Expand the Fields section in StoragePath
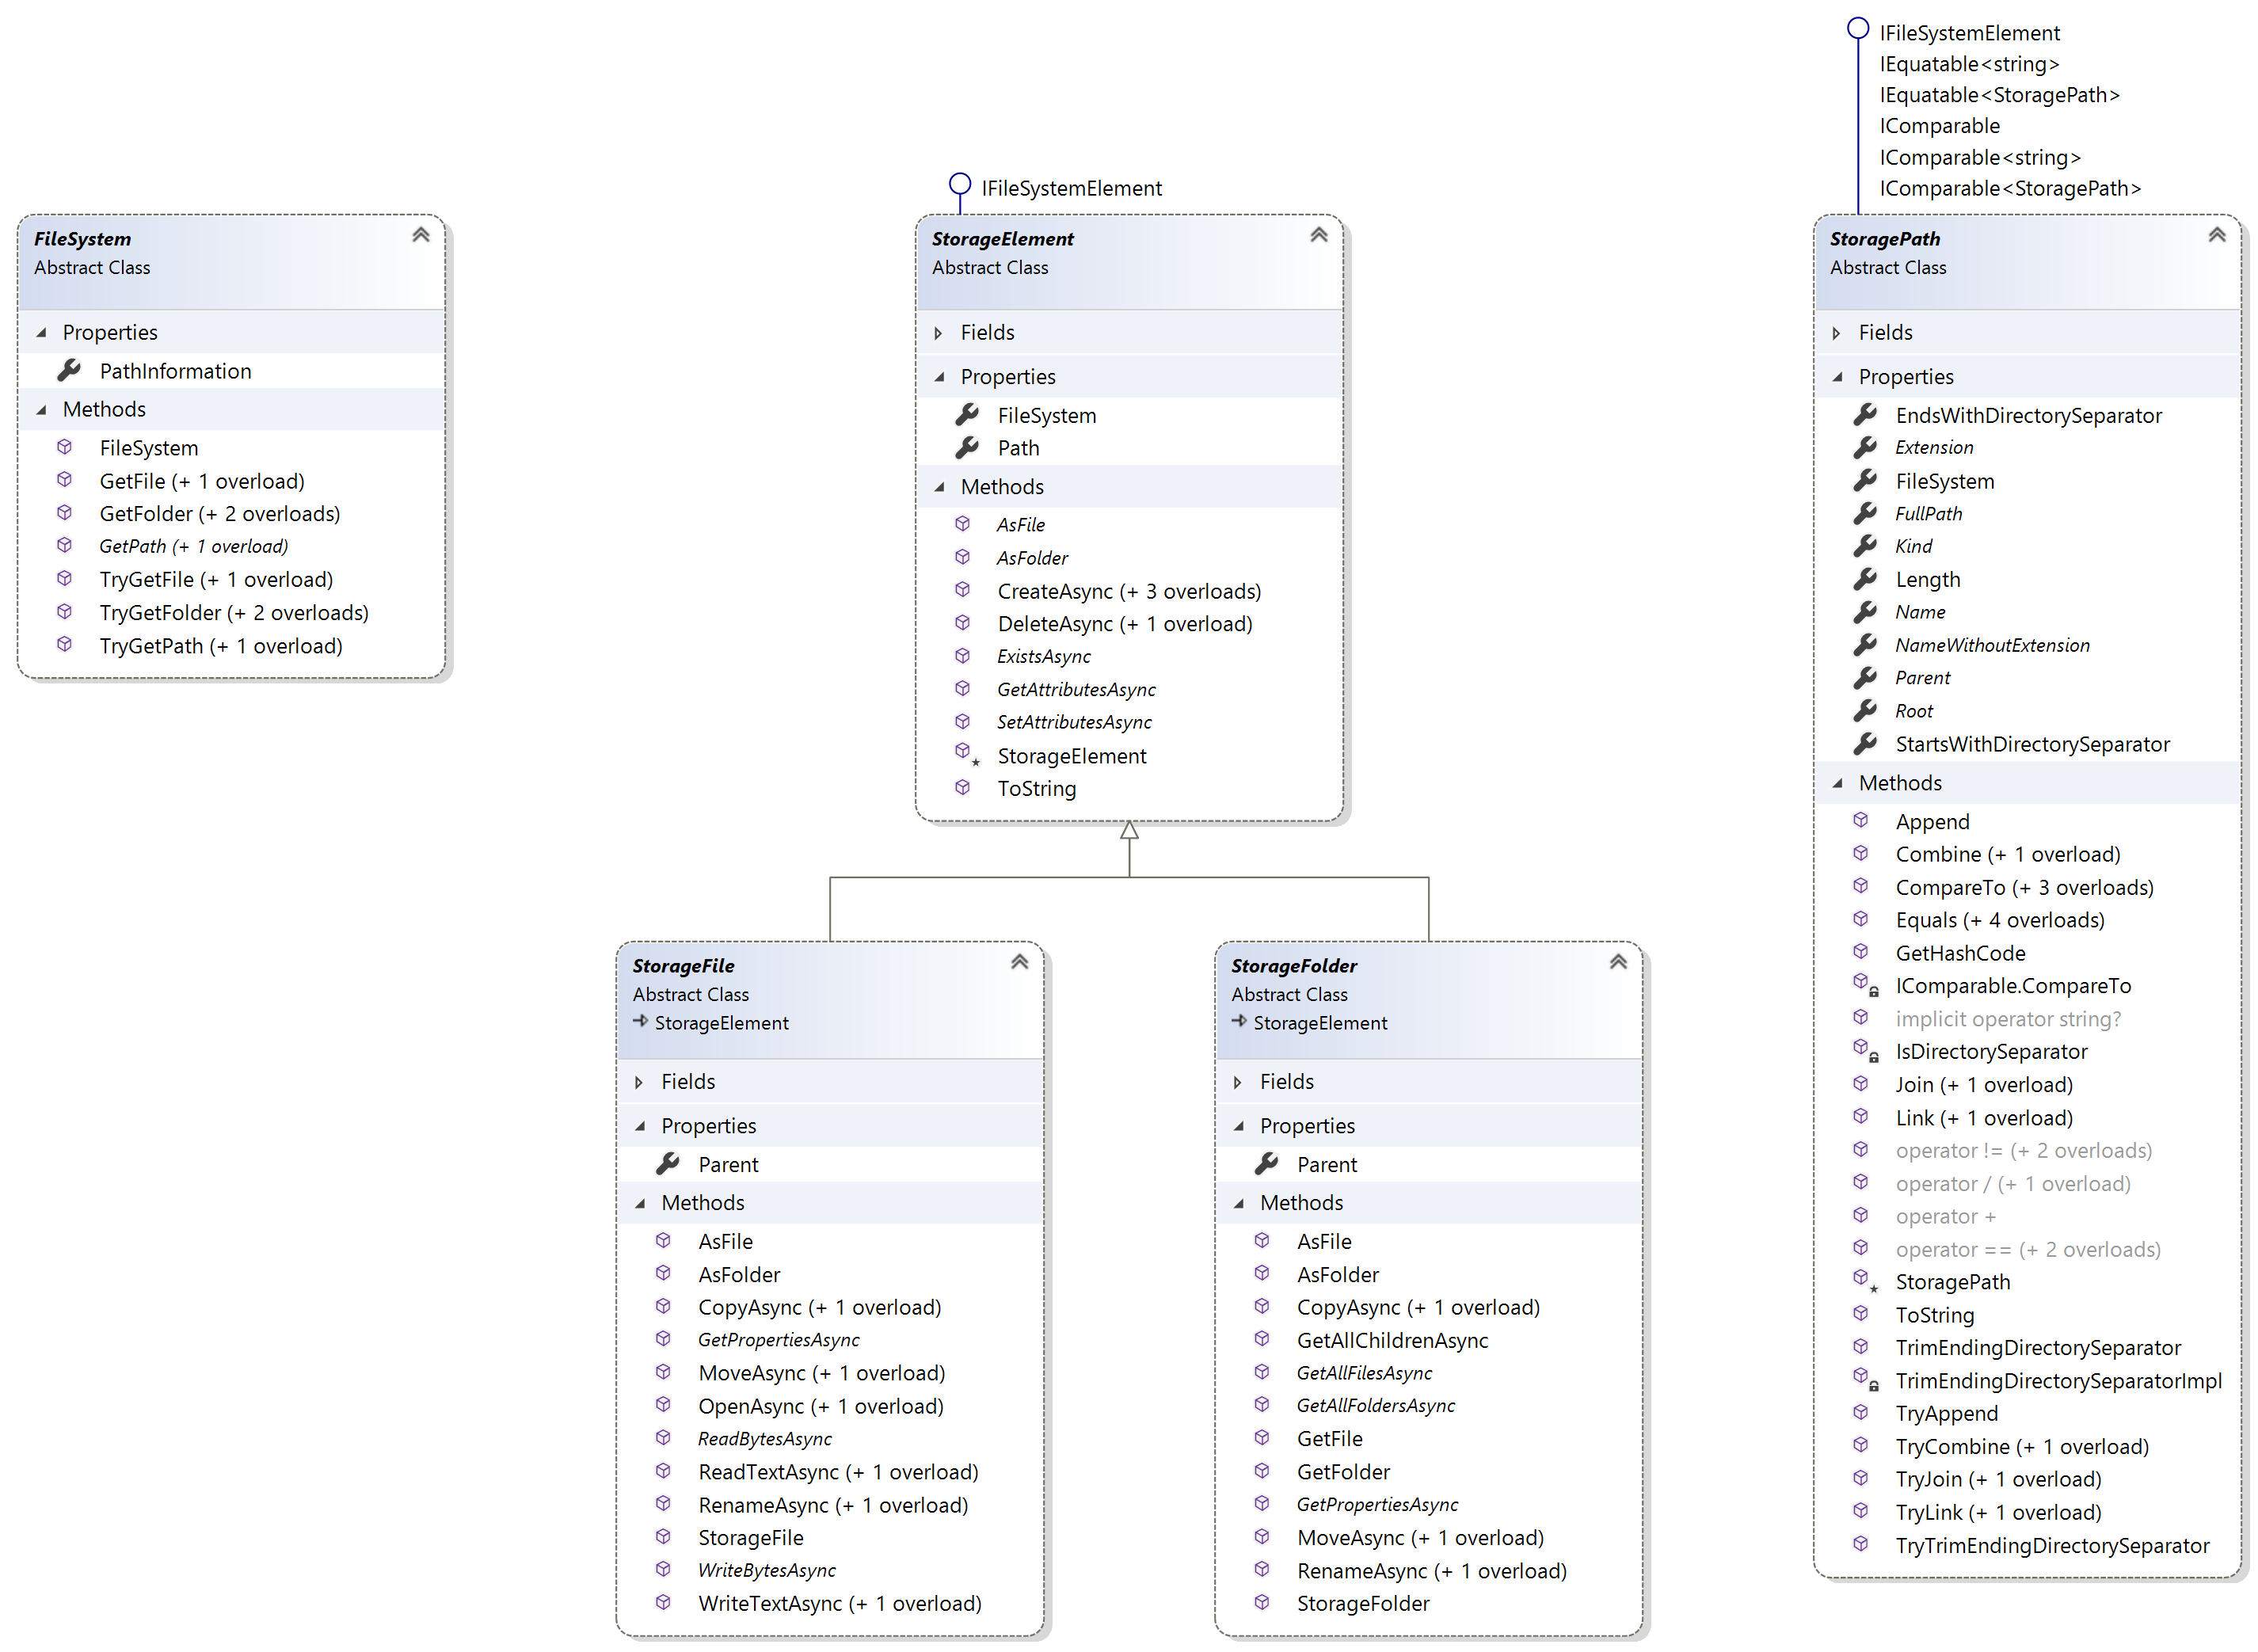This screenshot has width=2258, height=1652. [1836, 333]
